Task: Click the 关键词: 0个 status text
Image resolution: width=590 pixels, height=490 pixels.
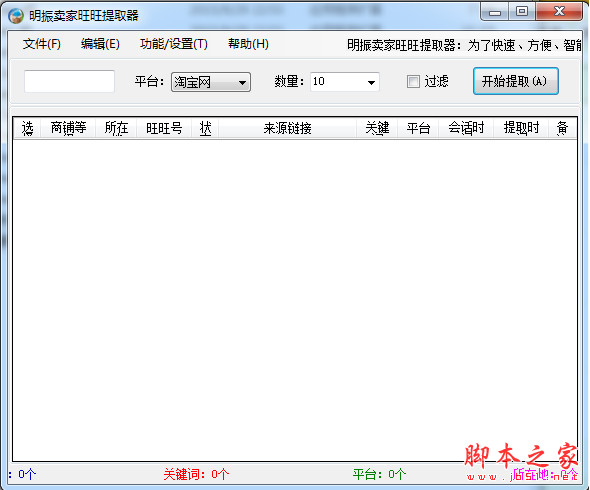Action: [x=196, y=474]
